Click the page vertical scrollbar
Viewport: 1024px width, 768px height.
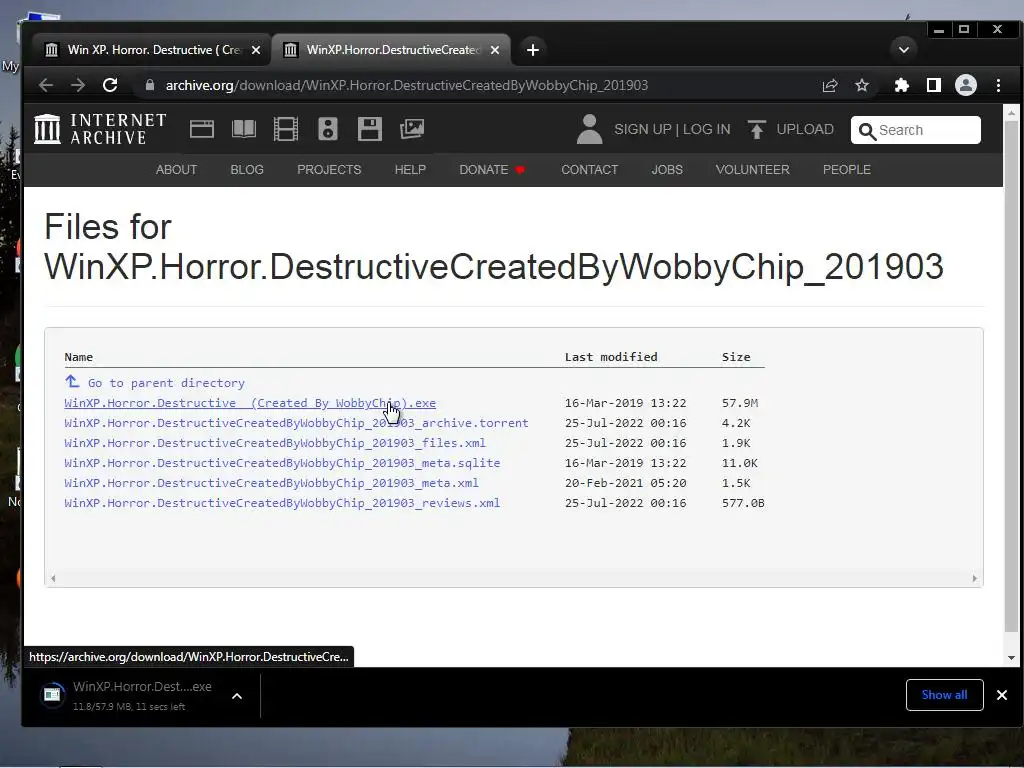pyautogui.click(x=1011, y=376)
